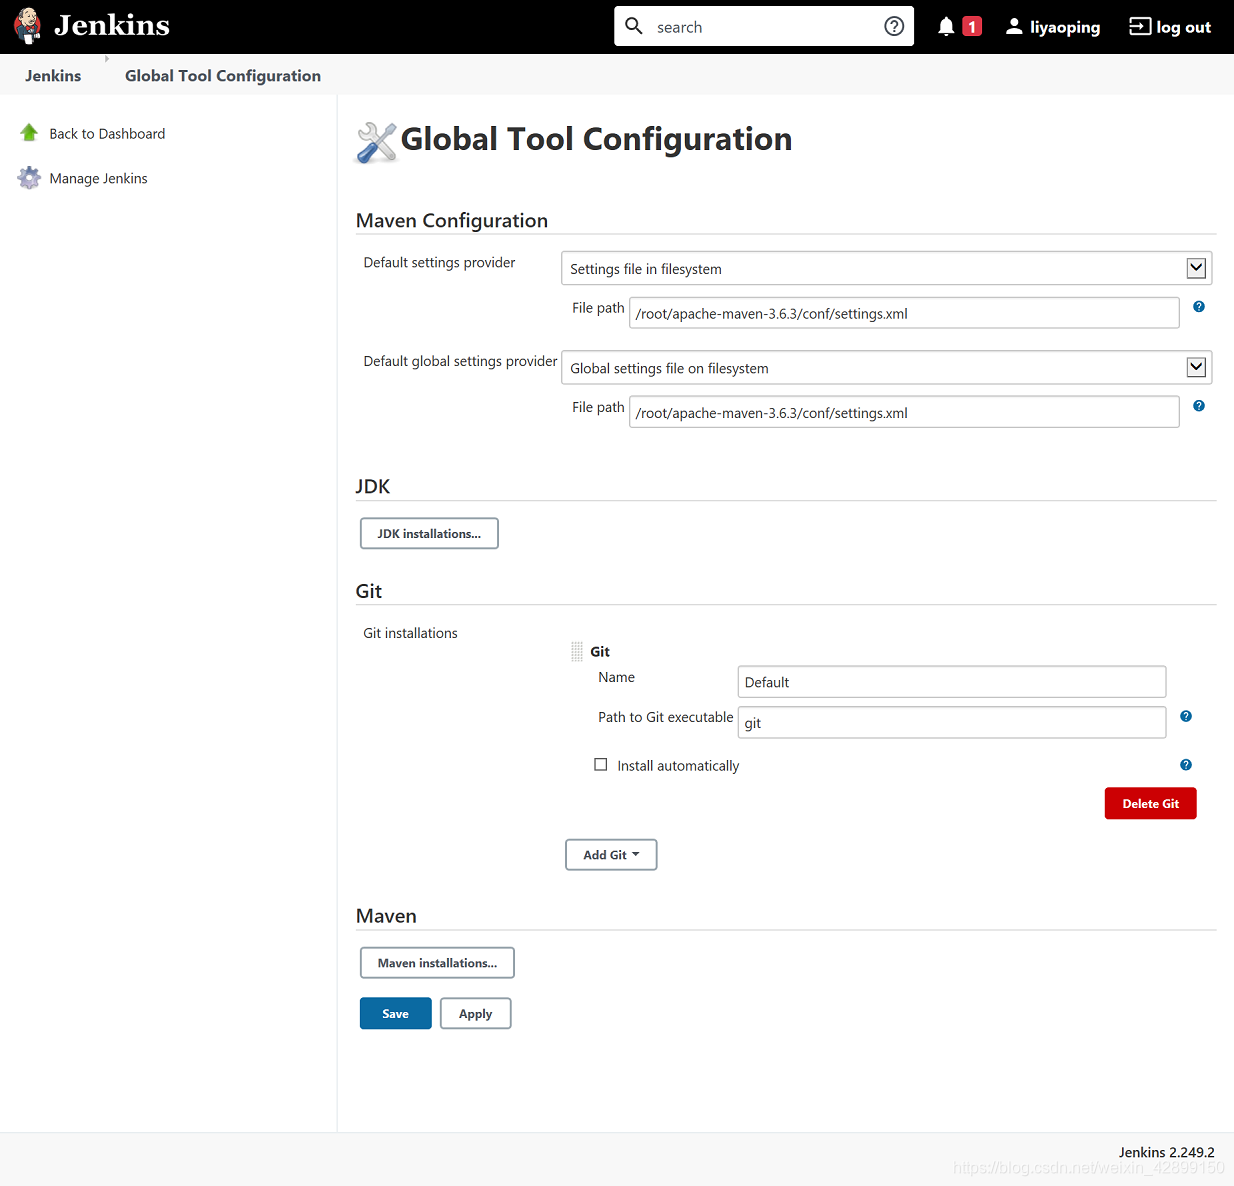The image size is (1234, 1186).
Task: Open help for Default settings File path
Action: point(1199,307)
